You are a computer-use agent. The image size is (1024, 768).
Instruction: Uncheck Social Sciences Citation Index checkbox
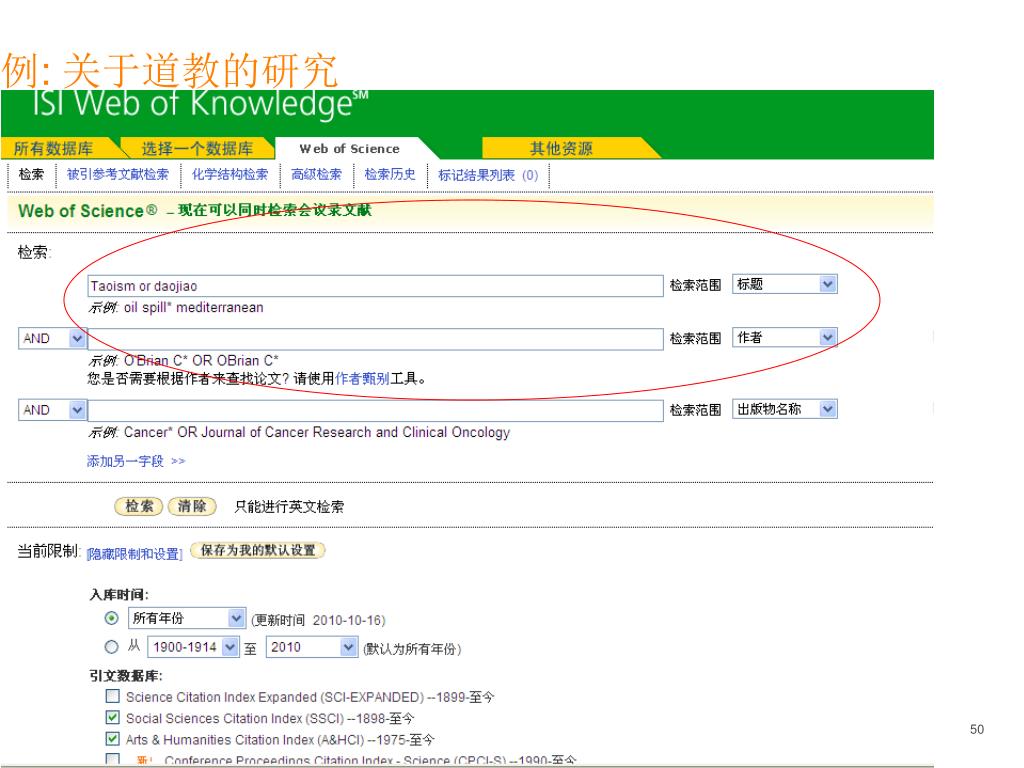113,717
